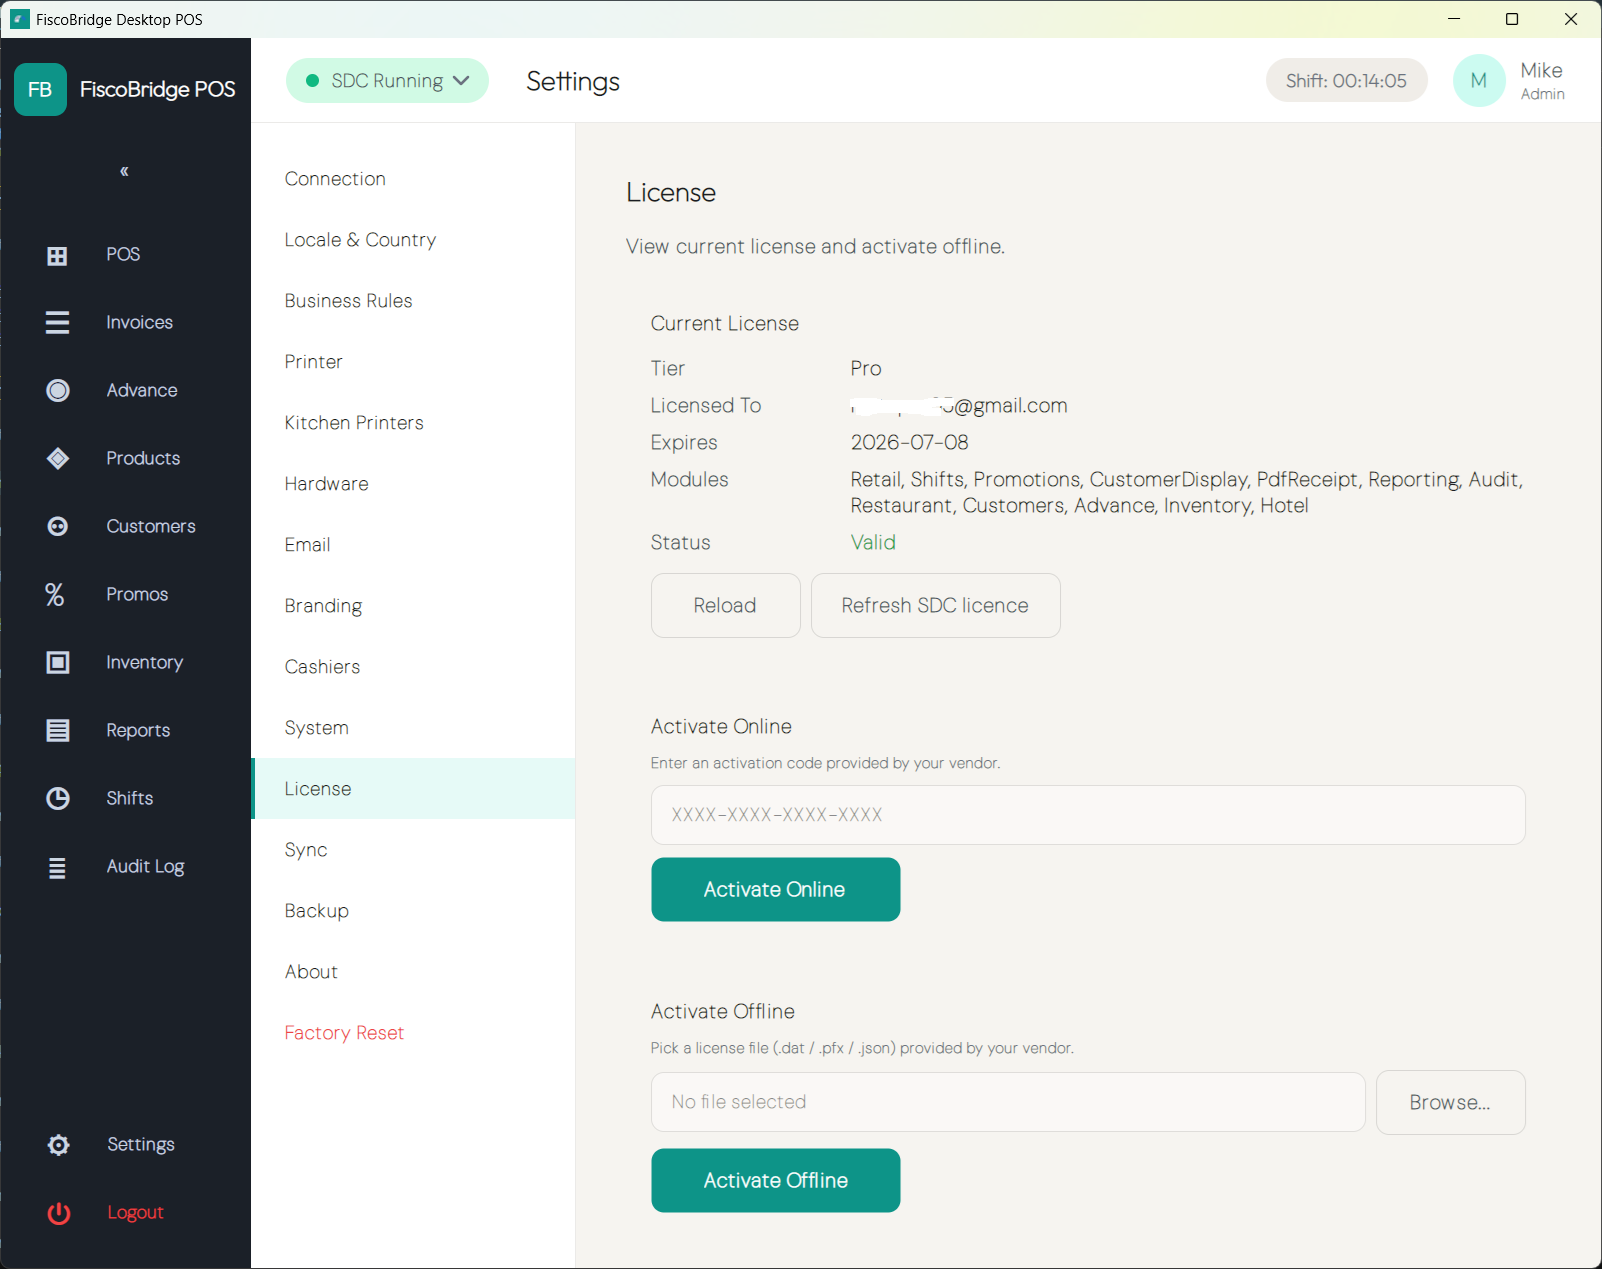1602x1269 pixels.
Task: Focus the activation code input field
Action: click(1088, 815)
